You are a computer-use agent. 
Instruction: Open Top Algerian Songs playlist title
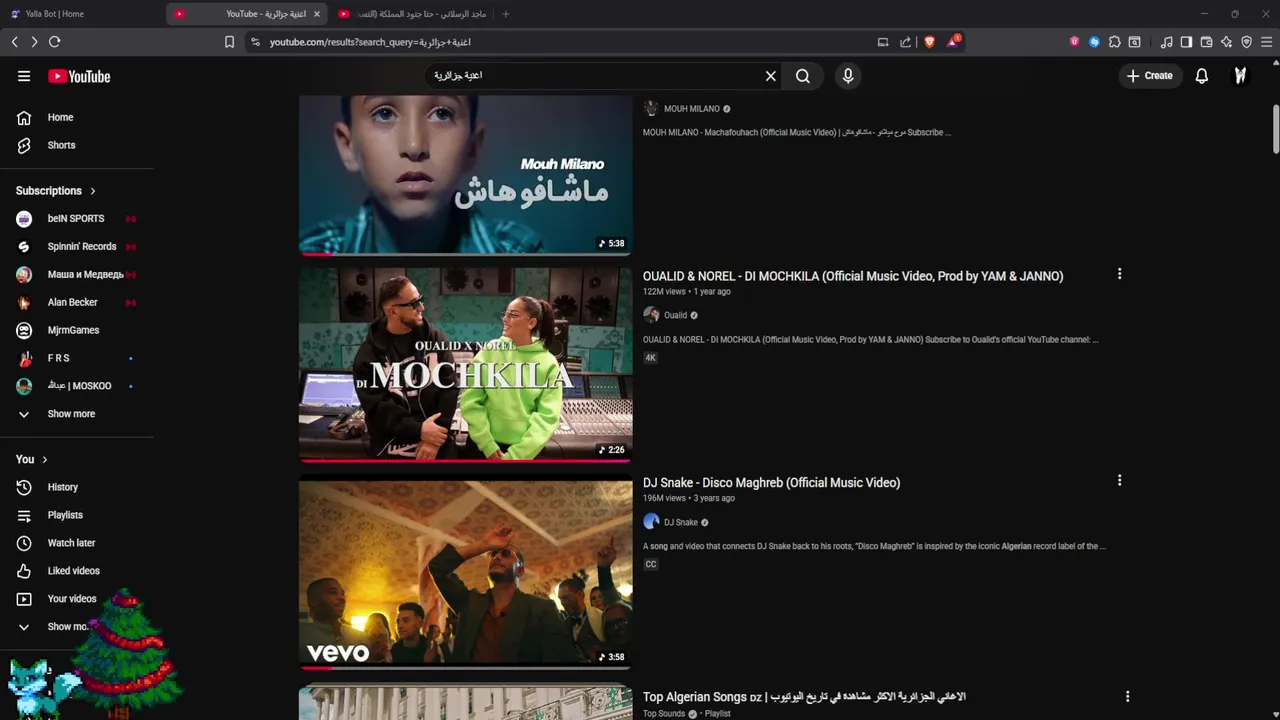pos(804,697)
